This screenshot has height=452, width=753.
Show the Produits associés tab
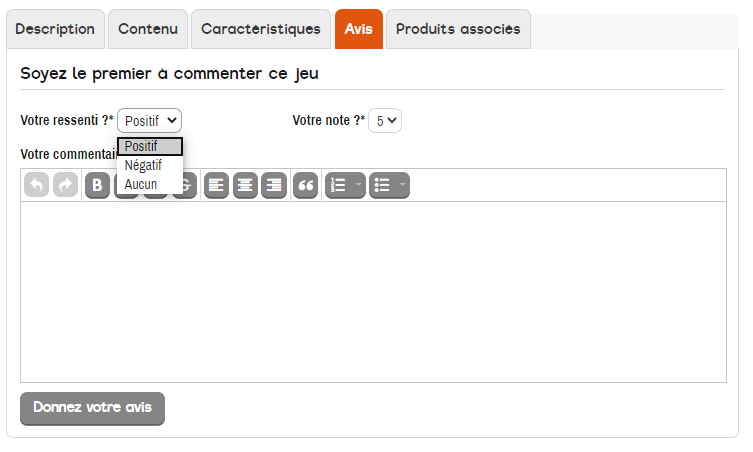point(458,29)
